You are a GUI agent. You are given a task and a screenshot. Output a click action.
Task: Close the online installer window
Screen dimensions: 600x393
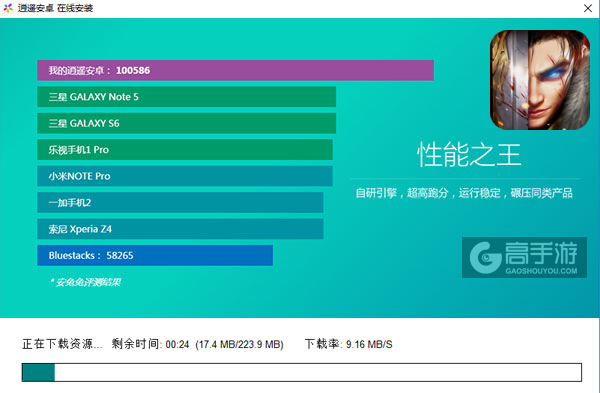click(588, 8)
